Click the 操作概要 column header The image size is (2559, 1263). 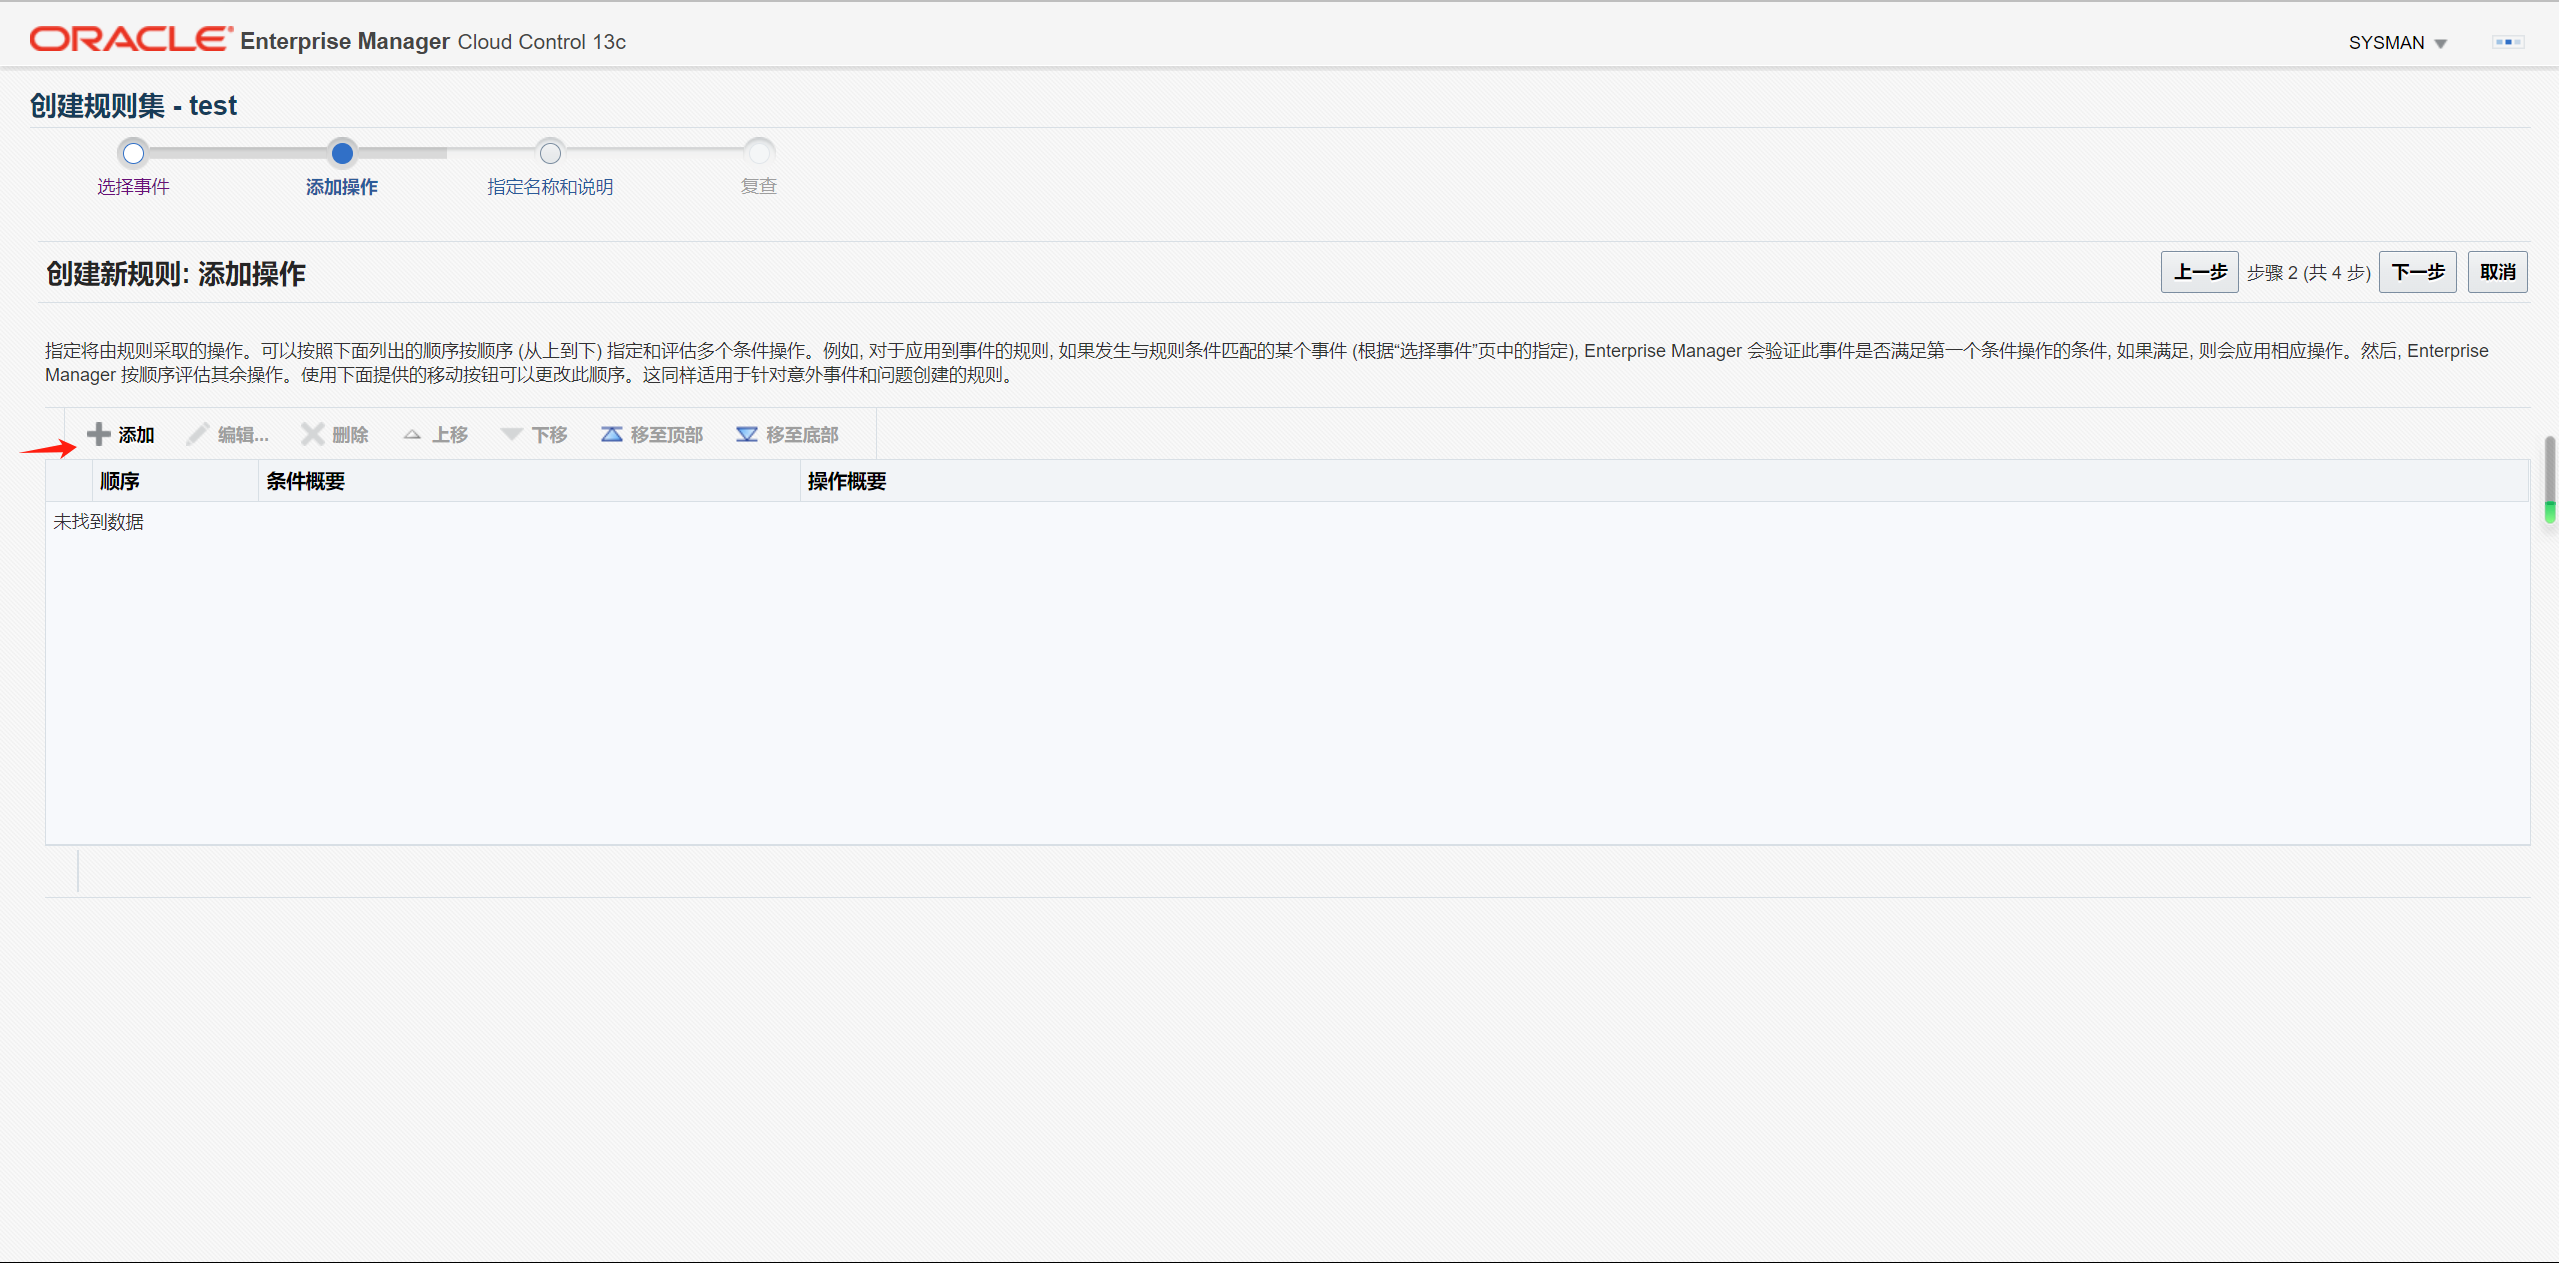tap(846, 481)
